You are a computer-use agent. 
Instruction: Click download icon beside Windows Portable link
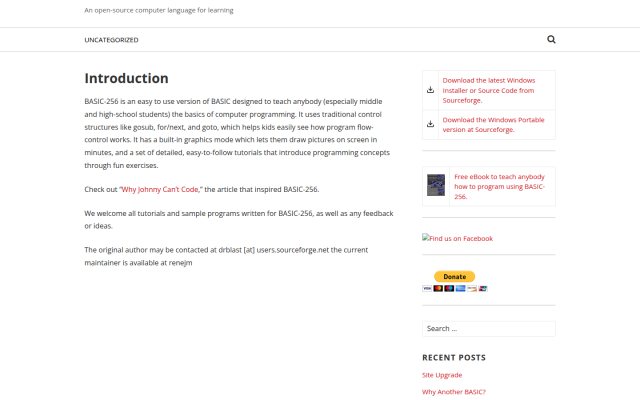[430, 124]
